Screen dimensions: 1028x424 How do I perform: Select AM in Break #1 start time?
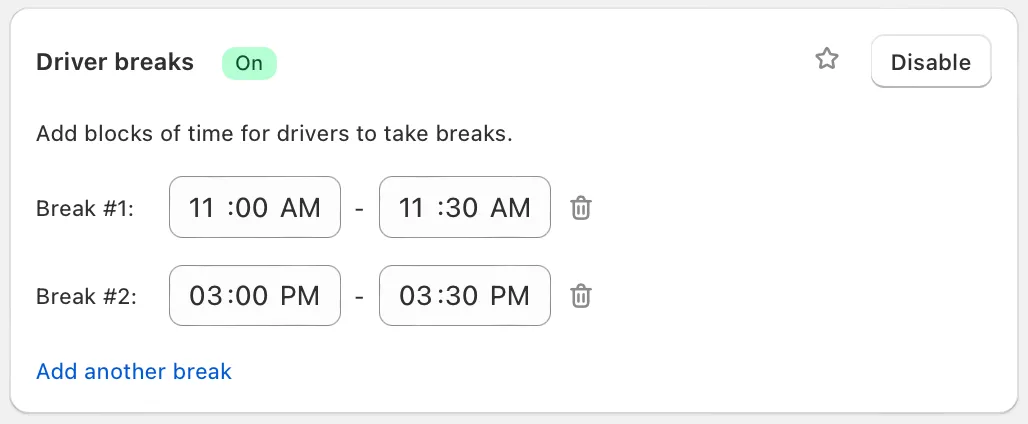tap(301, 208)
